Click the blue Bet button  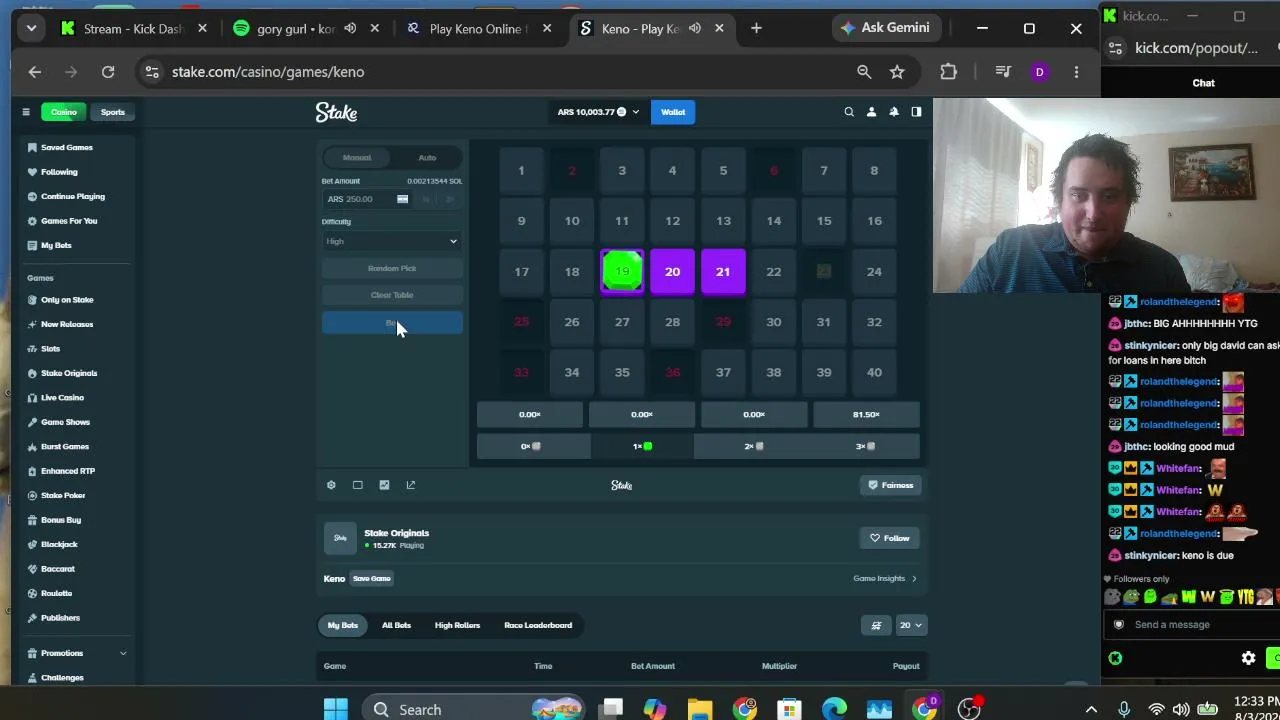pos(392,323)
